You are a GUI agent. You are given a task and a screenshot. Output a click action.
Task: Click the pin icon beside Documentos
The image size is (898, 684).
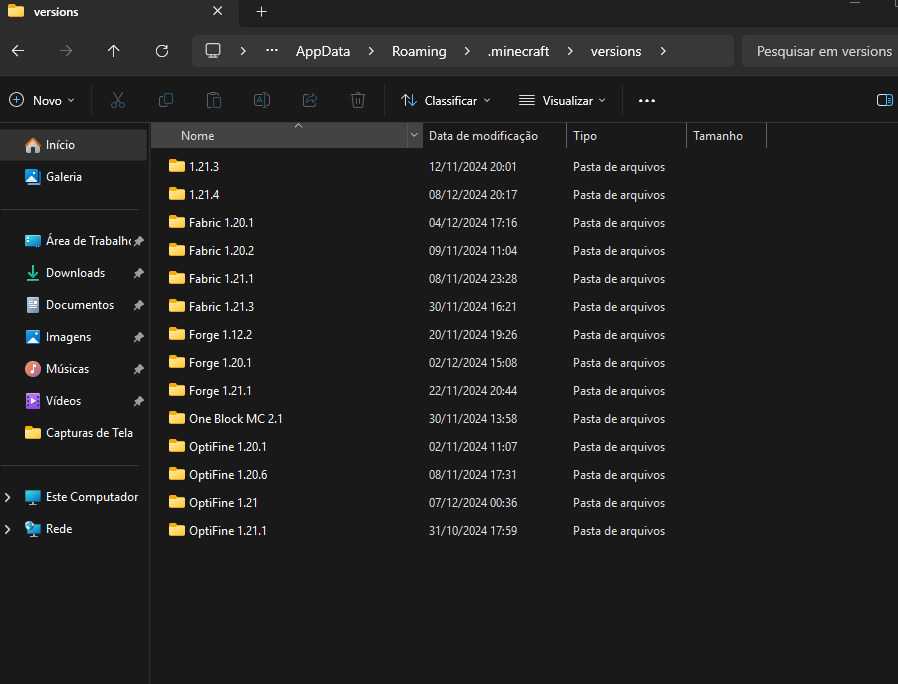click(138, 305)
